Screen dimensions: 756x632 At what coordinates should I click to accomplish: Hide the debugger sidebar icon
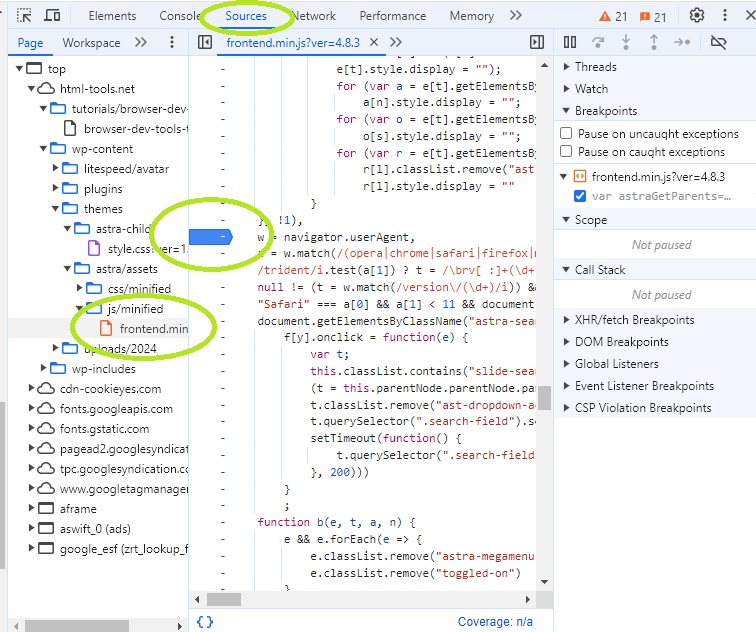(537, 42)
